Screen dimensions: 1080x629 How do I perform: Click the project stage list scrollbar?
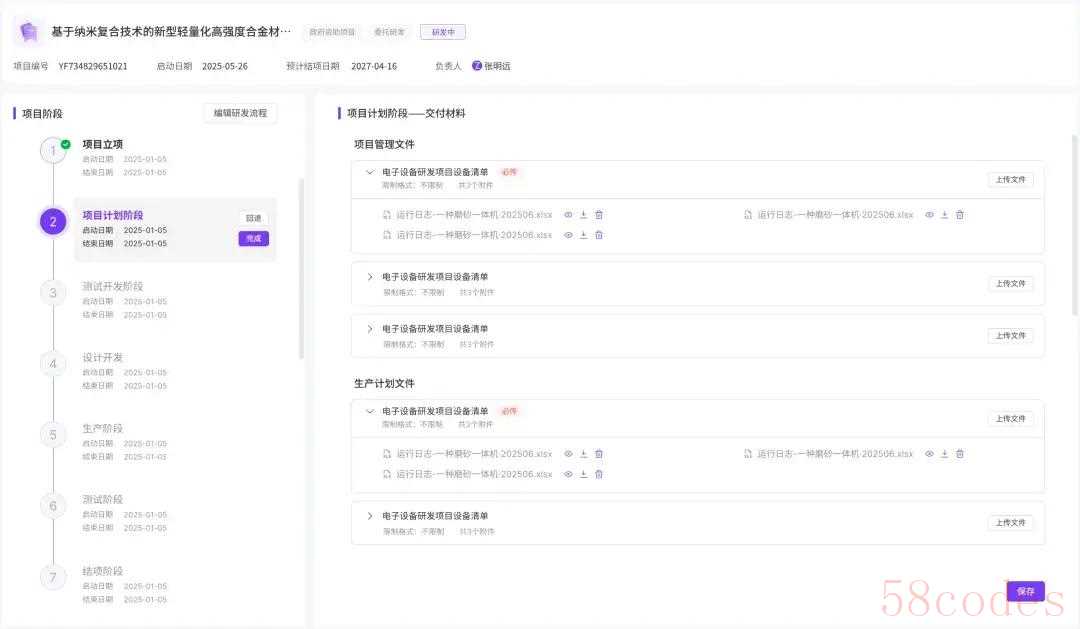(302, 268)
